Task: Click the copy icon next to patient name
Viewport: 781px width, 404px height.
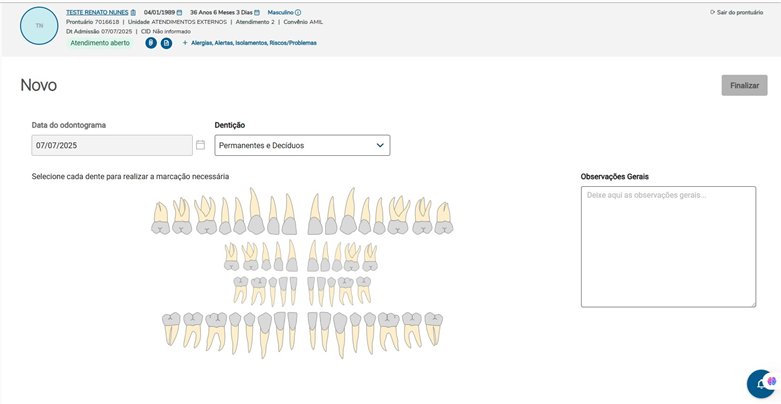Action: click(x=133, y=12)
